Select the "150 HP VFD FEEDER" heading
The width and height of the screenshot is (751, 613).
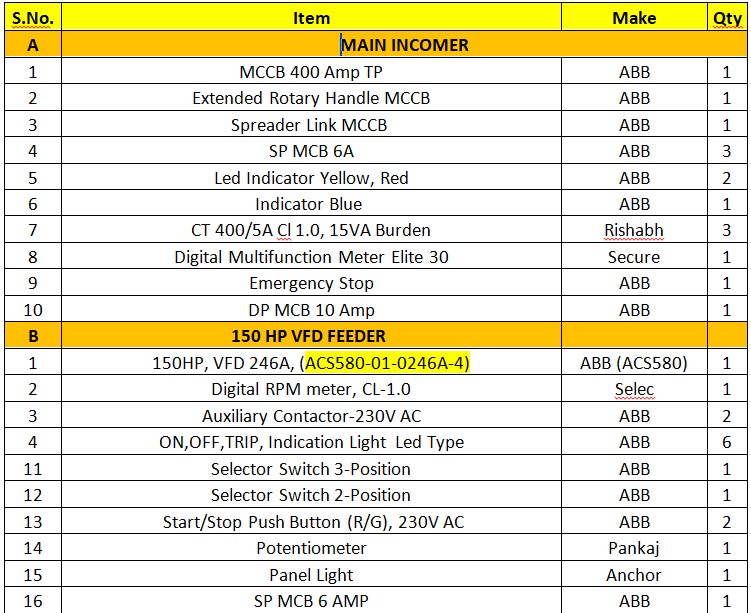pyautogui.click(x=308, y=336)
